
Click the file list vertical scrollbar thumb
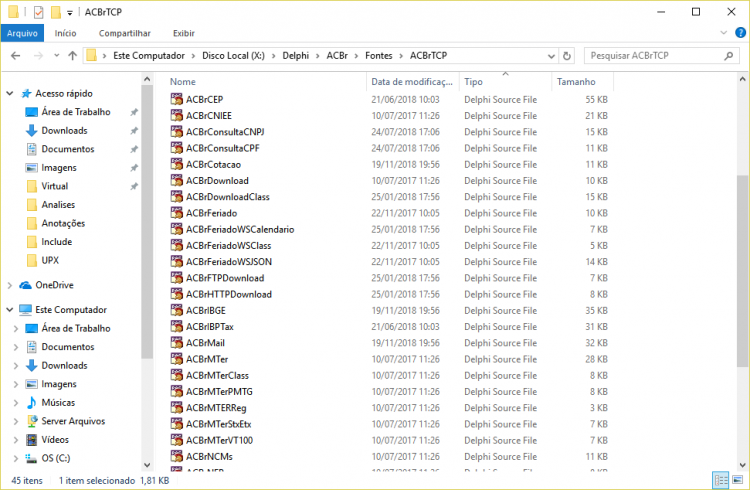coord(742,270)
